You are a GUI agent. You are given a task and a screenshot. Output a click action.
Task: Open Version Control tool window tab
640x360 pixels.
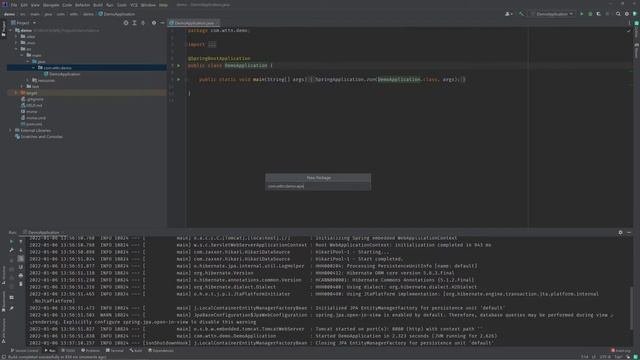24,351
